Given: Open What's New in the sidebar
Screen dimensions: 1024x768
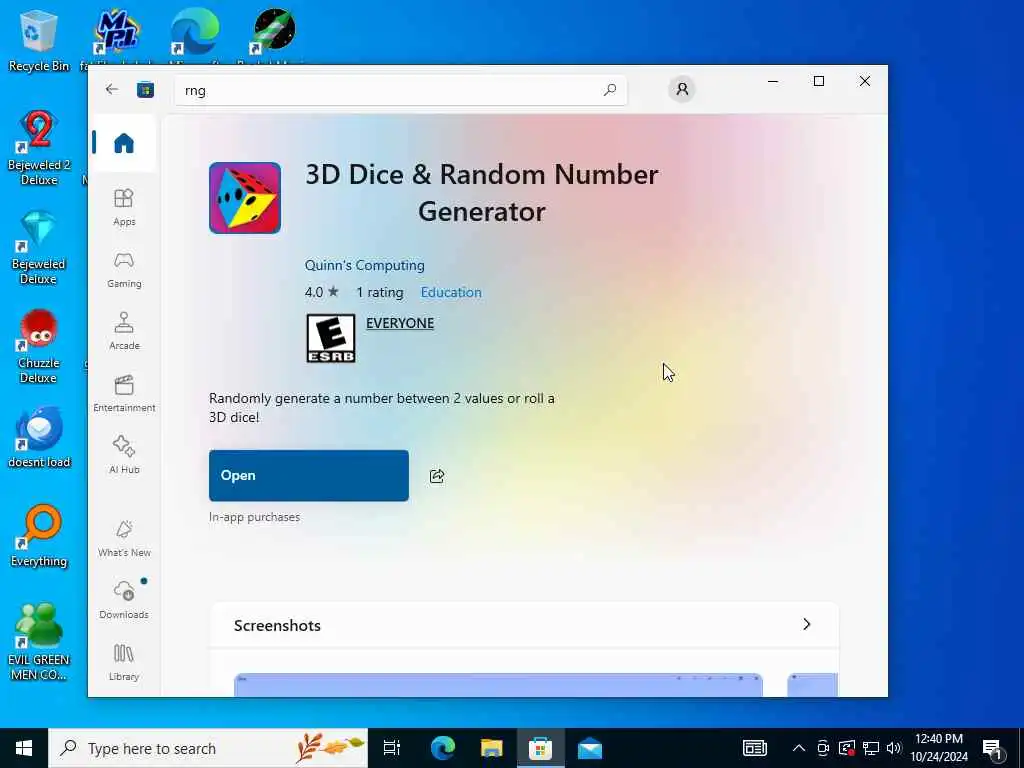Looking at the screenshot, I should click(x=123, y=538).
